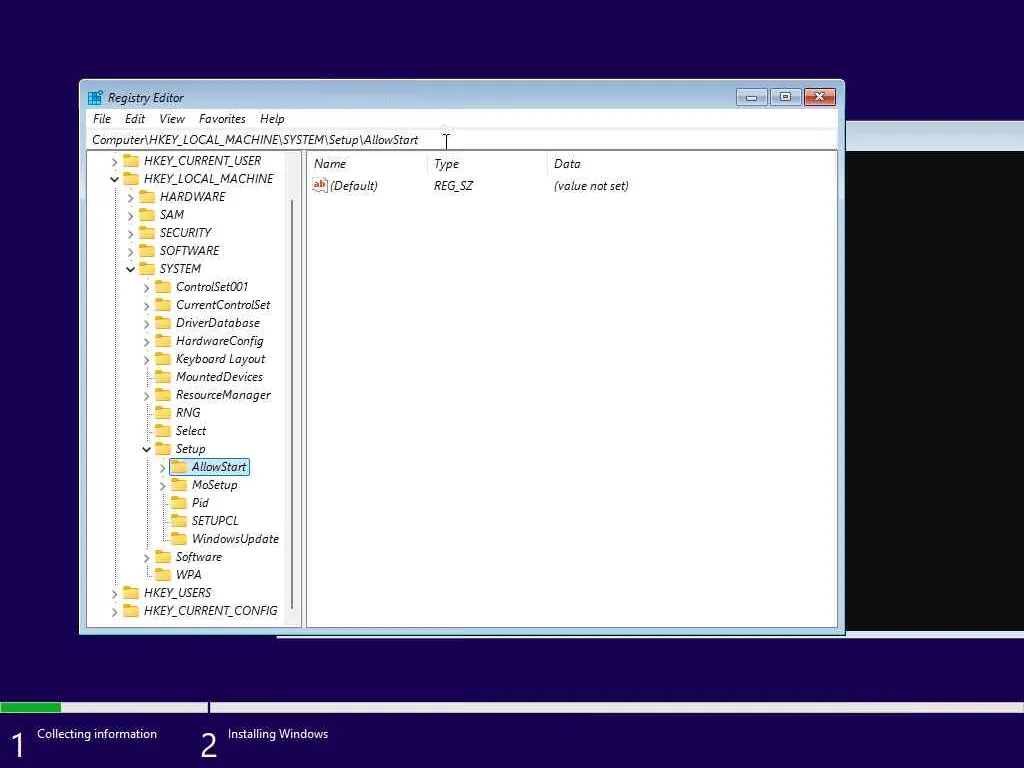The image size is (1024, 768).
Task: Minimize the Registry Editor window
Action: (x=752, y=97)
